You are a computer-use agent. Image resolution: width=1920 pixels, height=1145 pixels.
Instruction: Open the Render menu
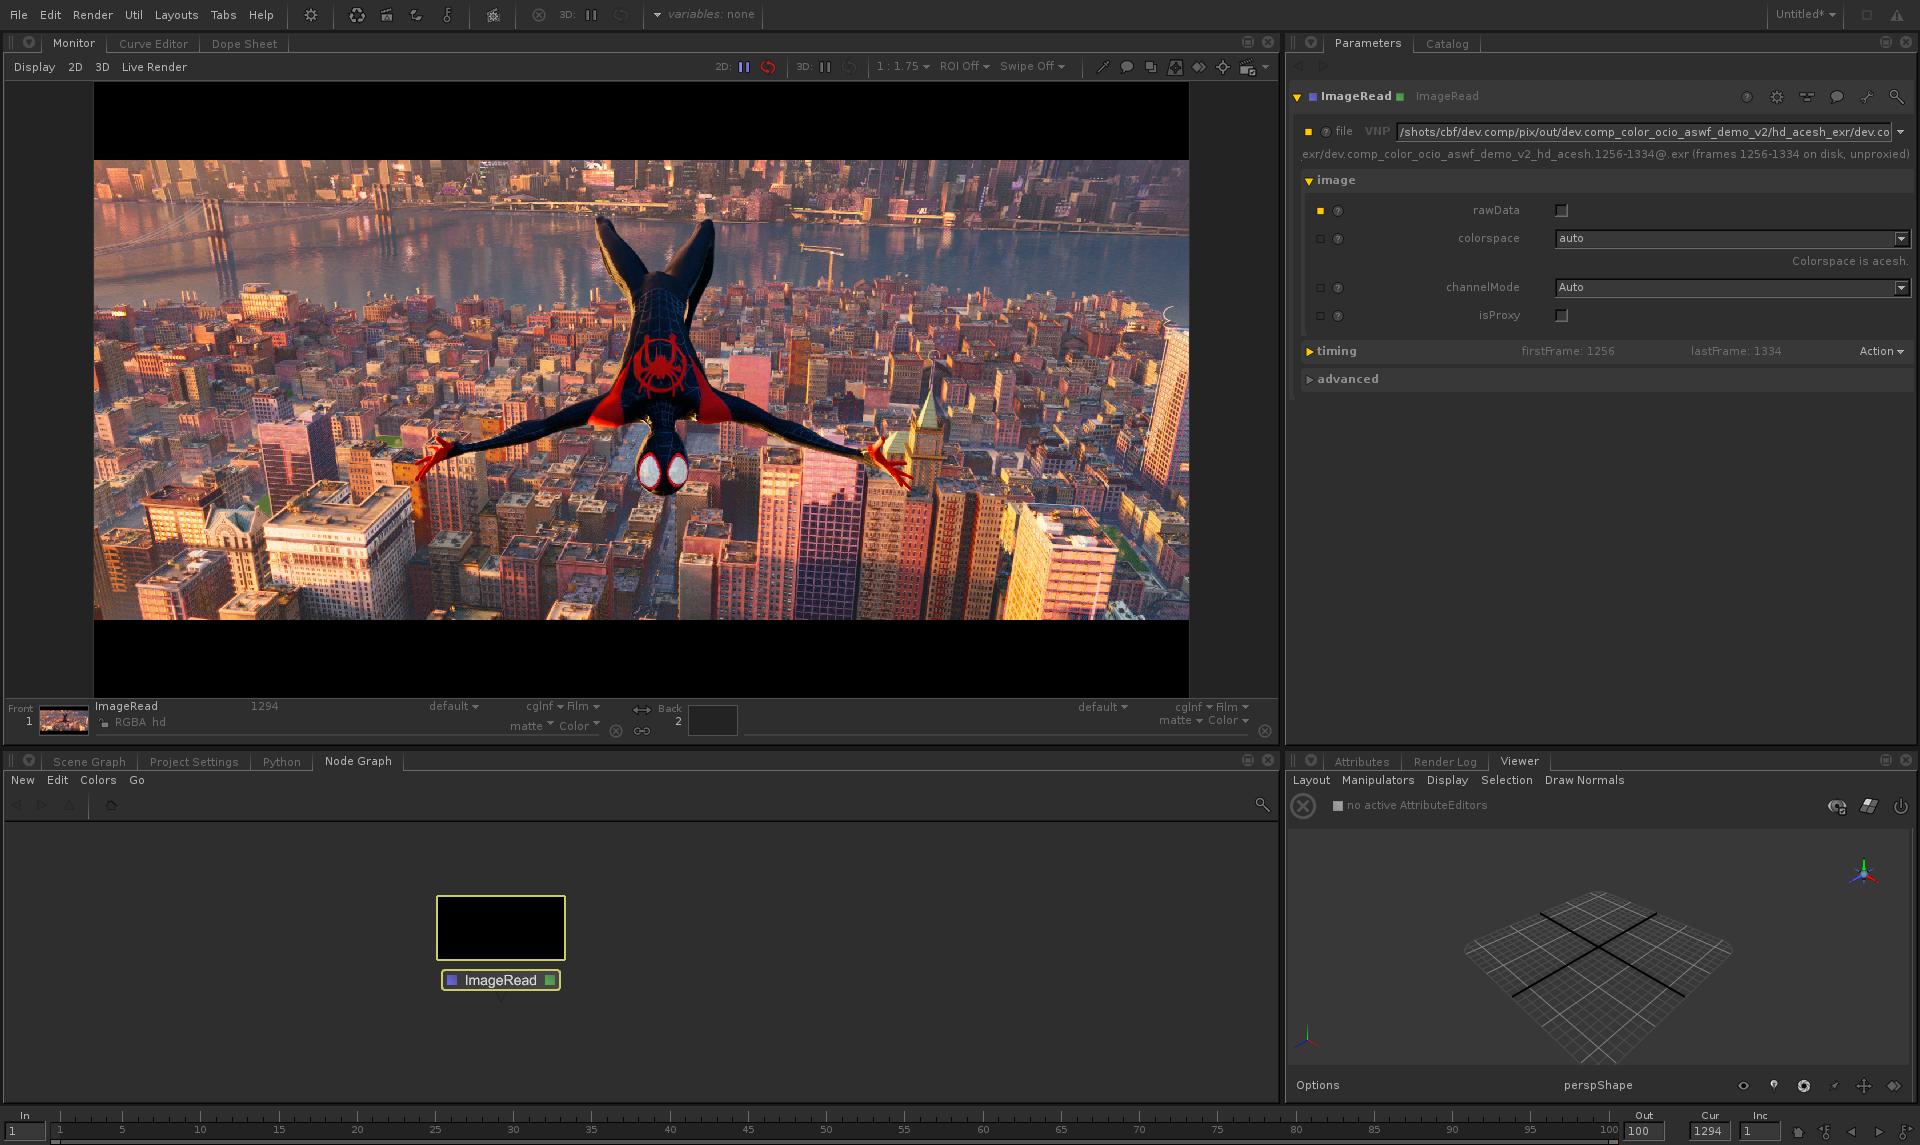tap(92, 15)
